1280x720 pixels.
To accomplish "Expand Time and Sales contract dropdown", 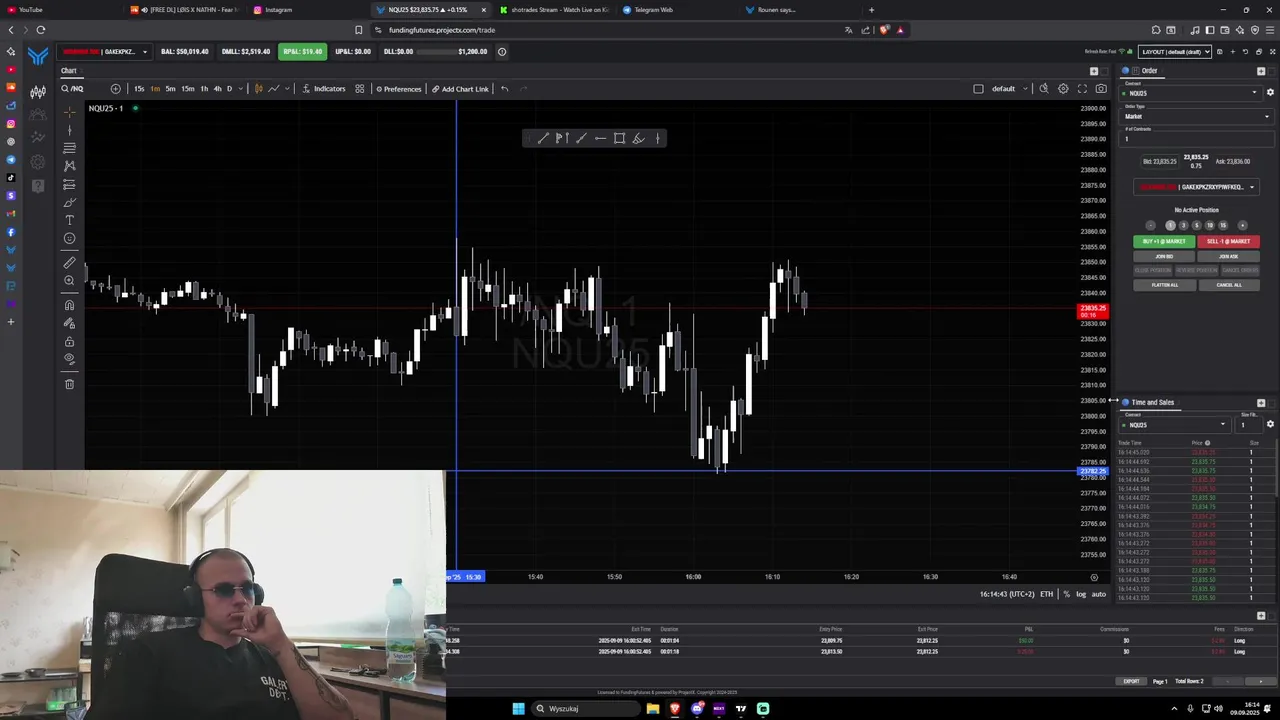I will (1222, 425).
